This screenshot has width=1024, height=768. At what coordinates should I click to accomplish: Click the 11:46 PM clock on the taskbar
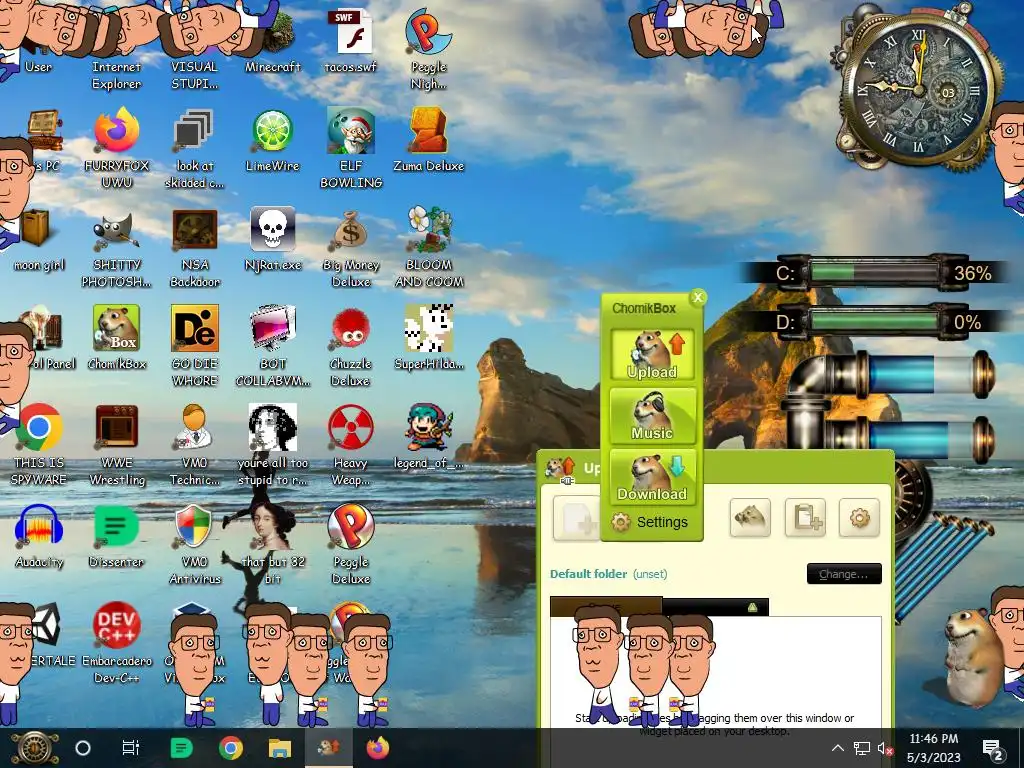point(934,748)
